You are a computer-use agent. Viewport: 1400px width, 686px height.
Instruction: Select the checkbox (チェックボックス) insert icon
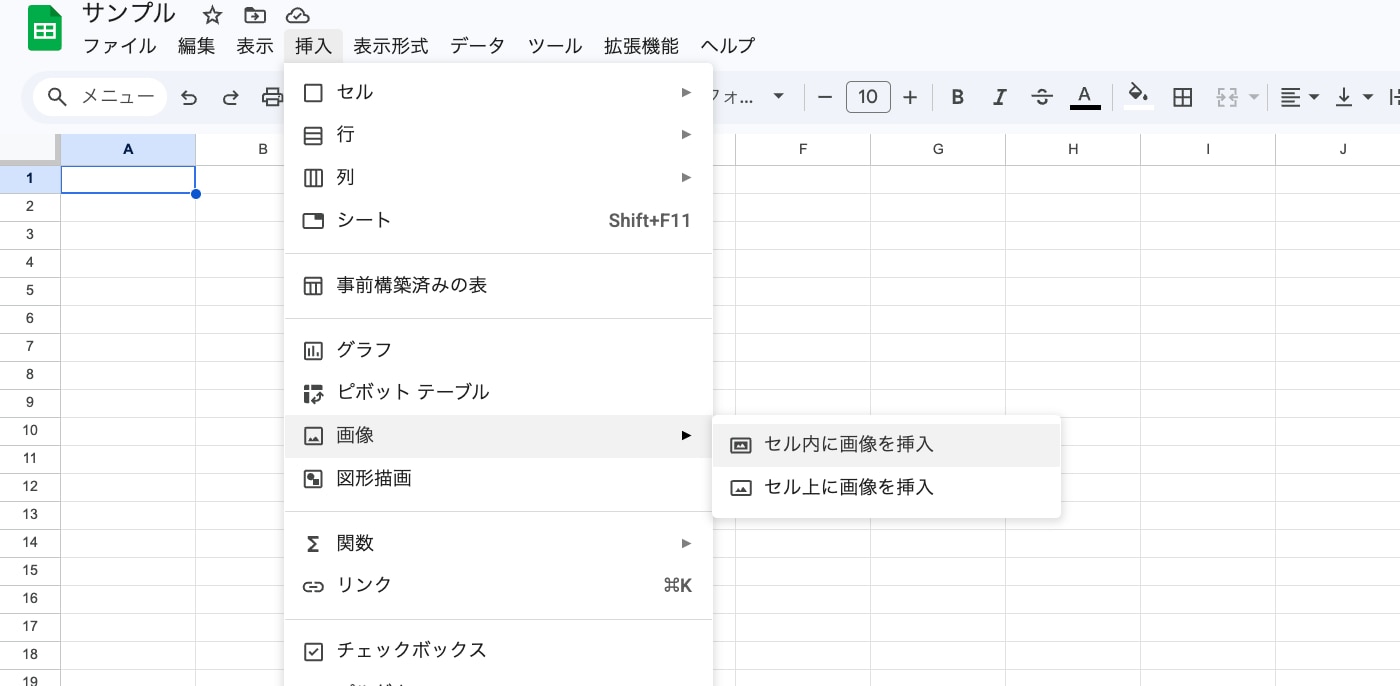(313, 650)
